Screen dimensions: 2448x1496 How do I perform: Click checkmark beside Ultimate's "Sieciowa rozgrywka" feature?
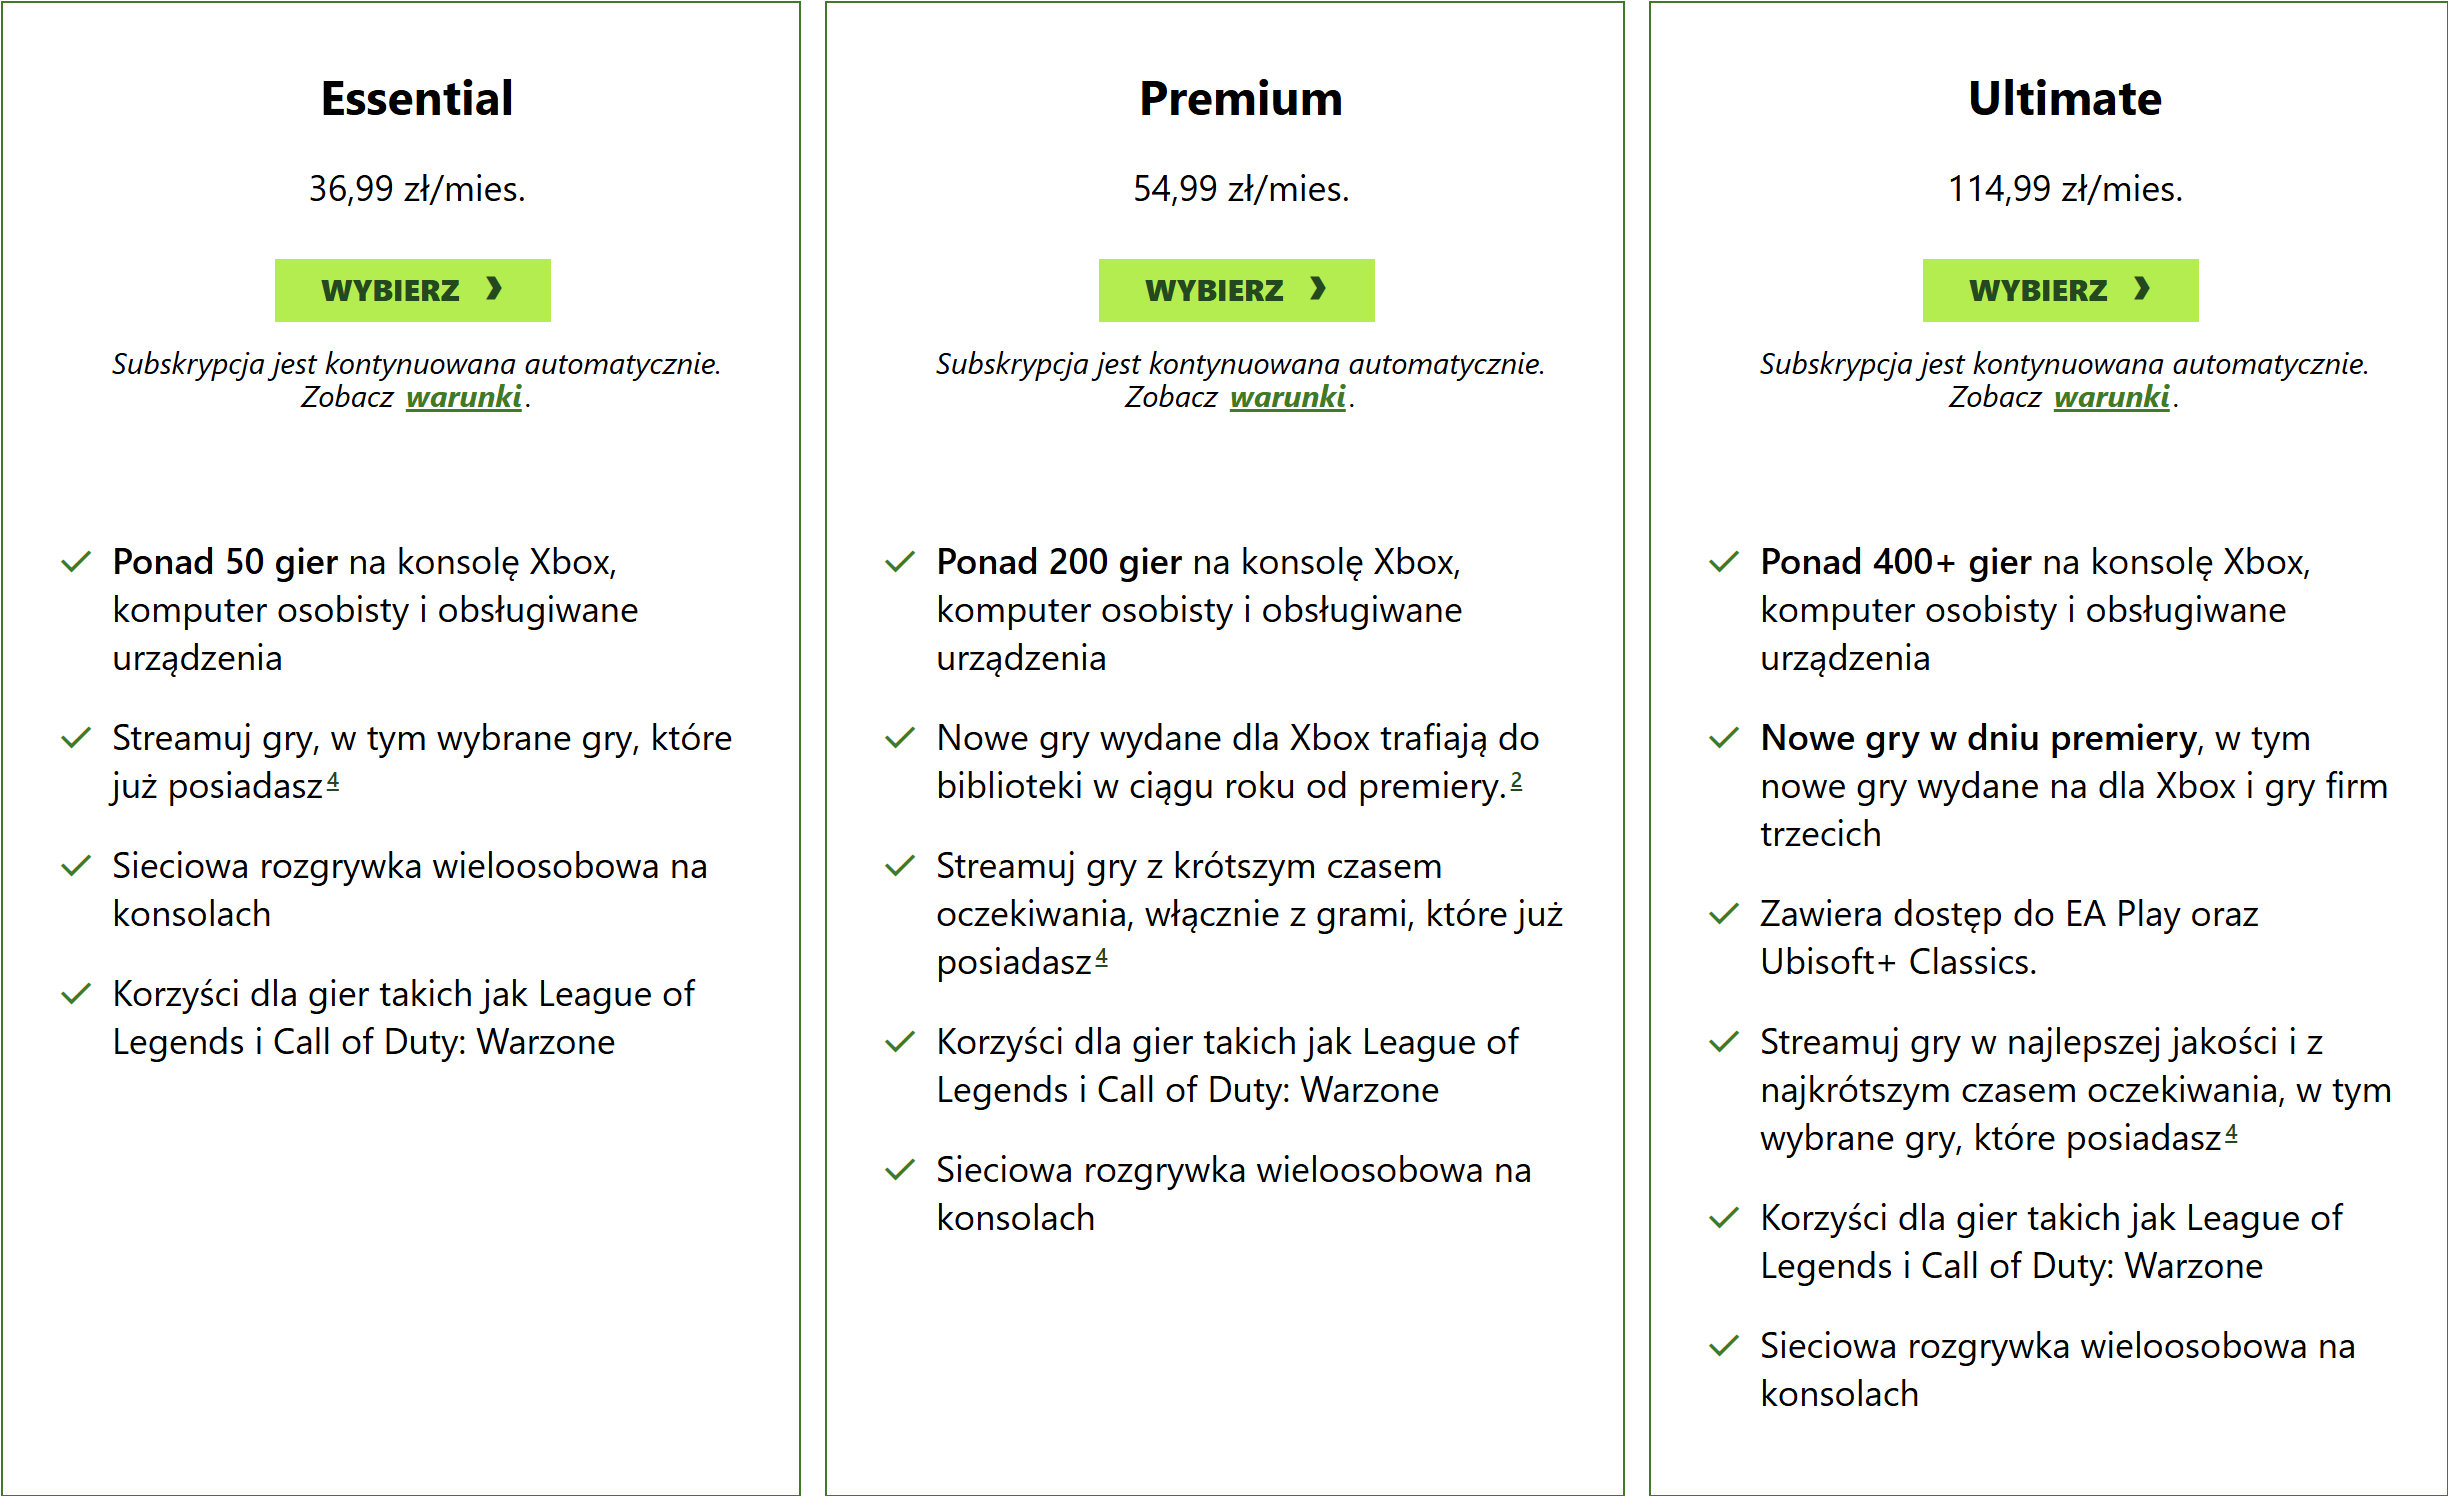click(x=1724, y=1346)
